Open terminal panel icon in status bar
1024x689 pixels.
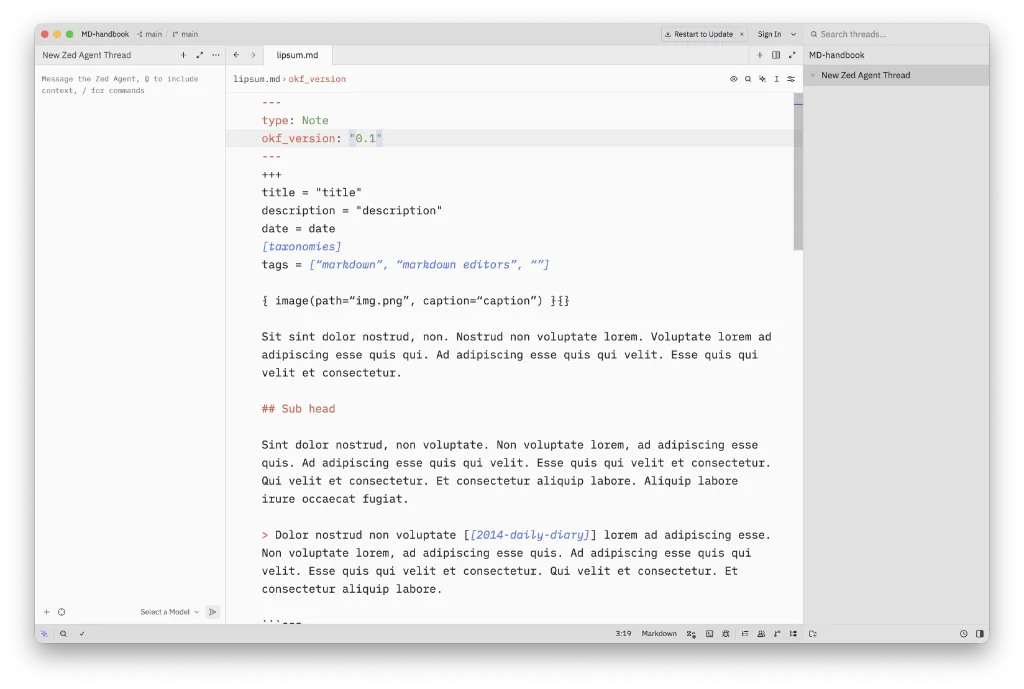pos(709,633)
